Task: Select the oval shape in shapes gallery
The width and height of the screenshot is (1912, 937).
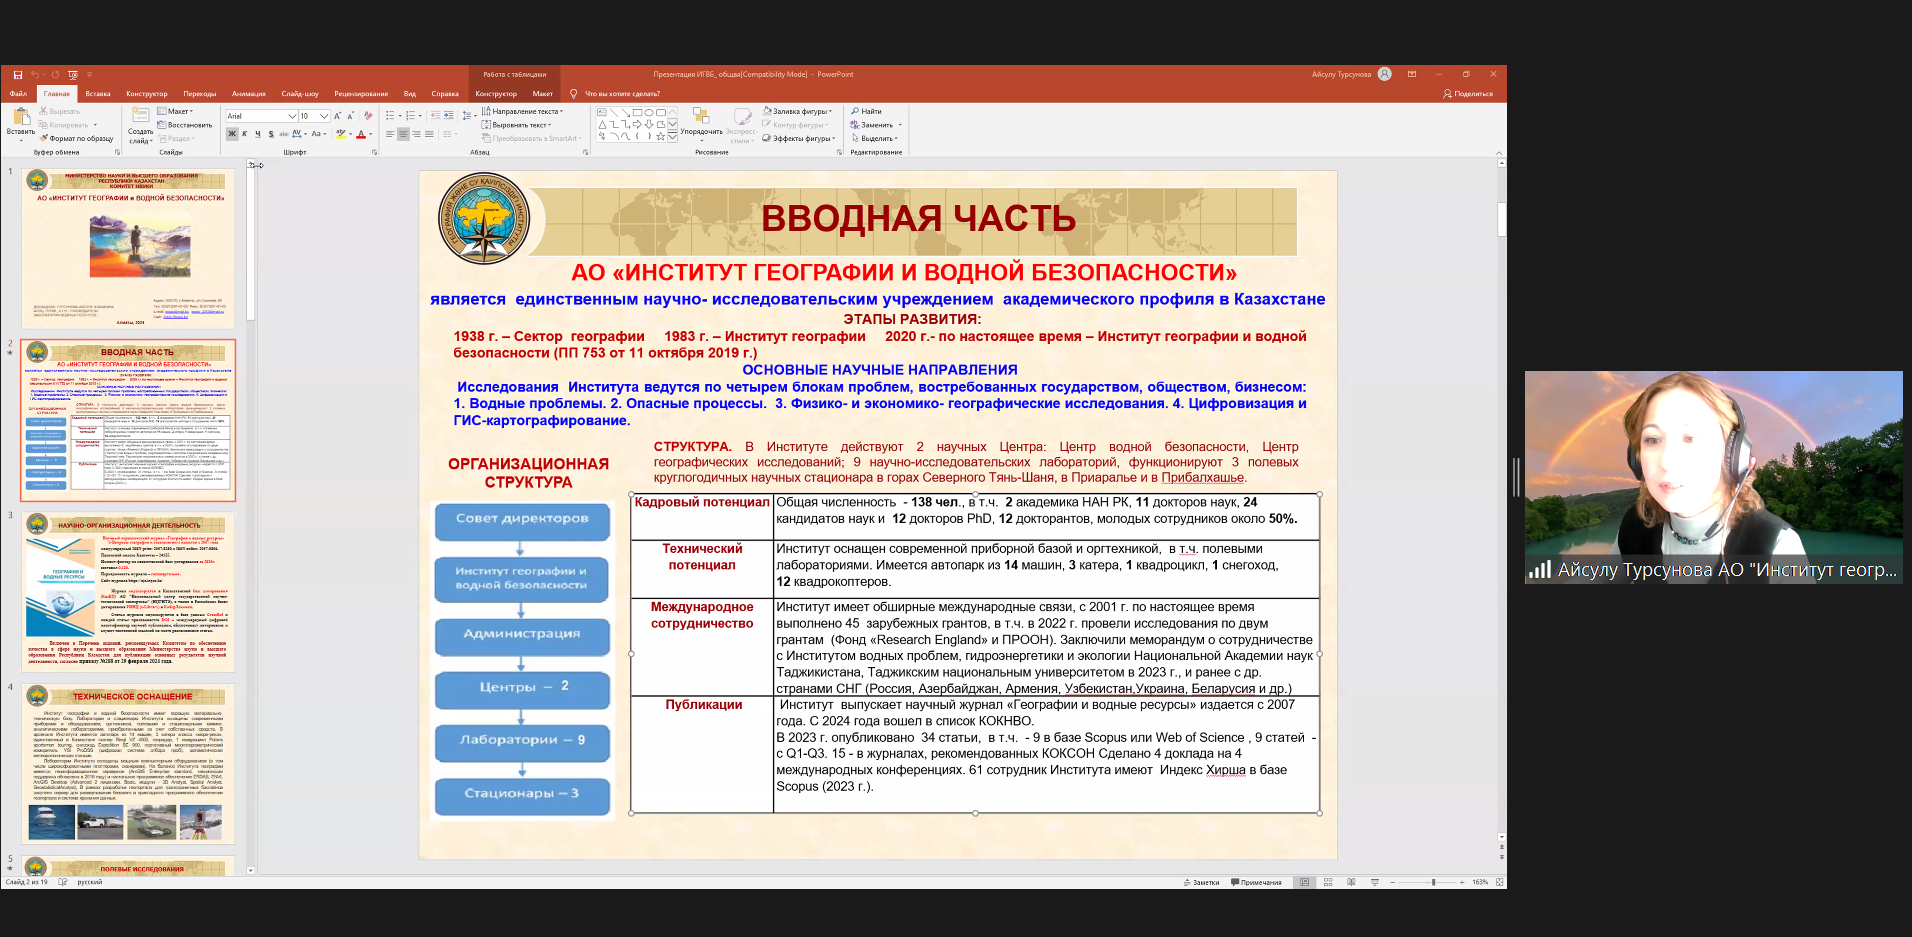Action: coord(649,112)
